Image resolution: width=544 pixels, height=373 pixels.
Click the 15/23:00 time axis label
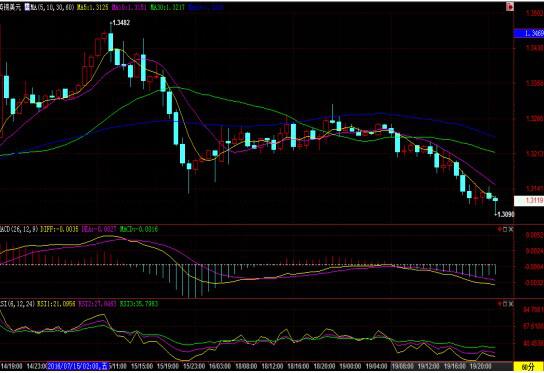194,366
